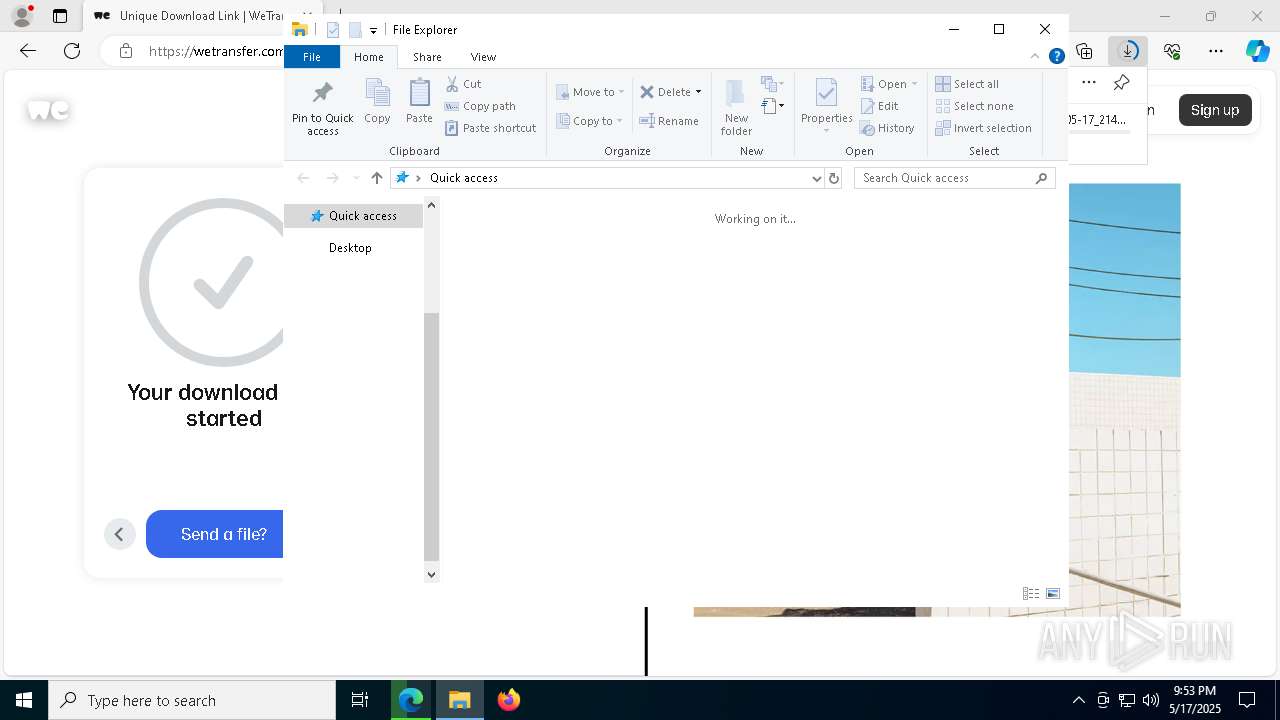Click Cut in Clipboard group
Screen dimensions: 1280x720
pos(463,84)
